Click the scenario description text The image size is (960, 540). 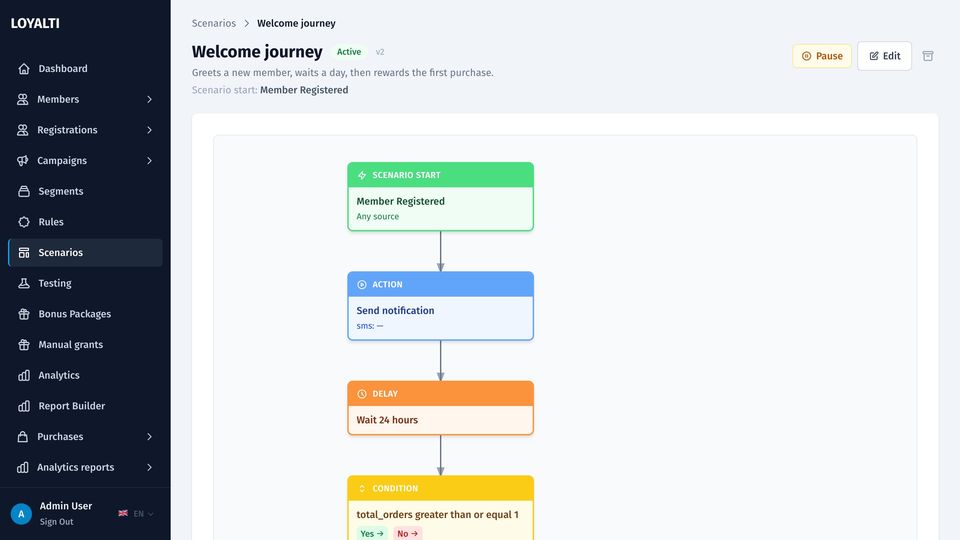(342, 72)
